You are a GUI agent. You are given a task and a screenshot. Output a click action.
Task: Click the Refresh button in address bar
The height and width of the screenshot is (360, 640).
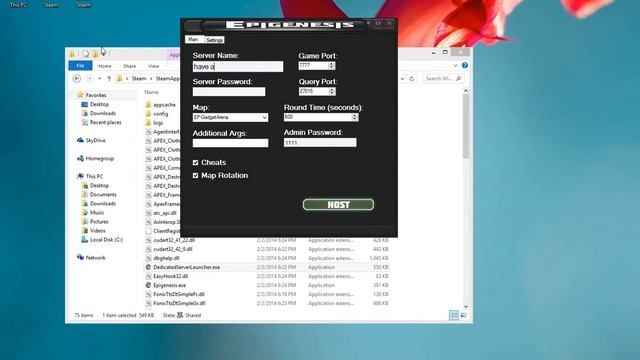(x=411, y=78)
